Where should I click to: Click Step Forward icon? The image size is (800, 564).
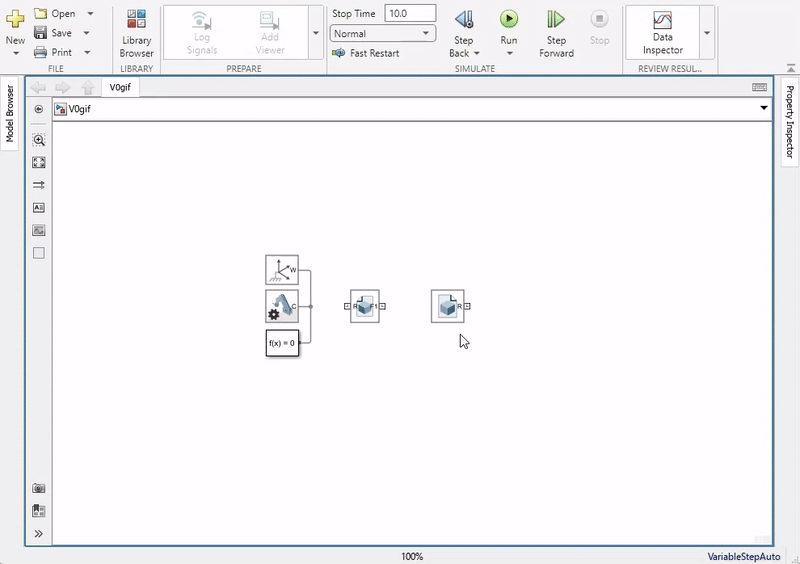pos(556,19)
